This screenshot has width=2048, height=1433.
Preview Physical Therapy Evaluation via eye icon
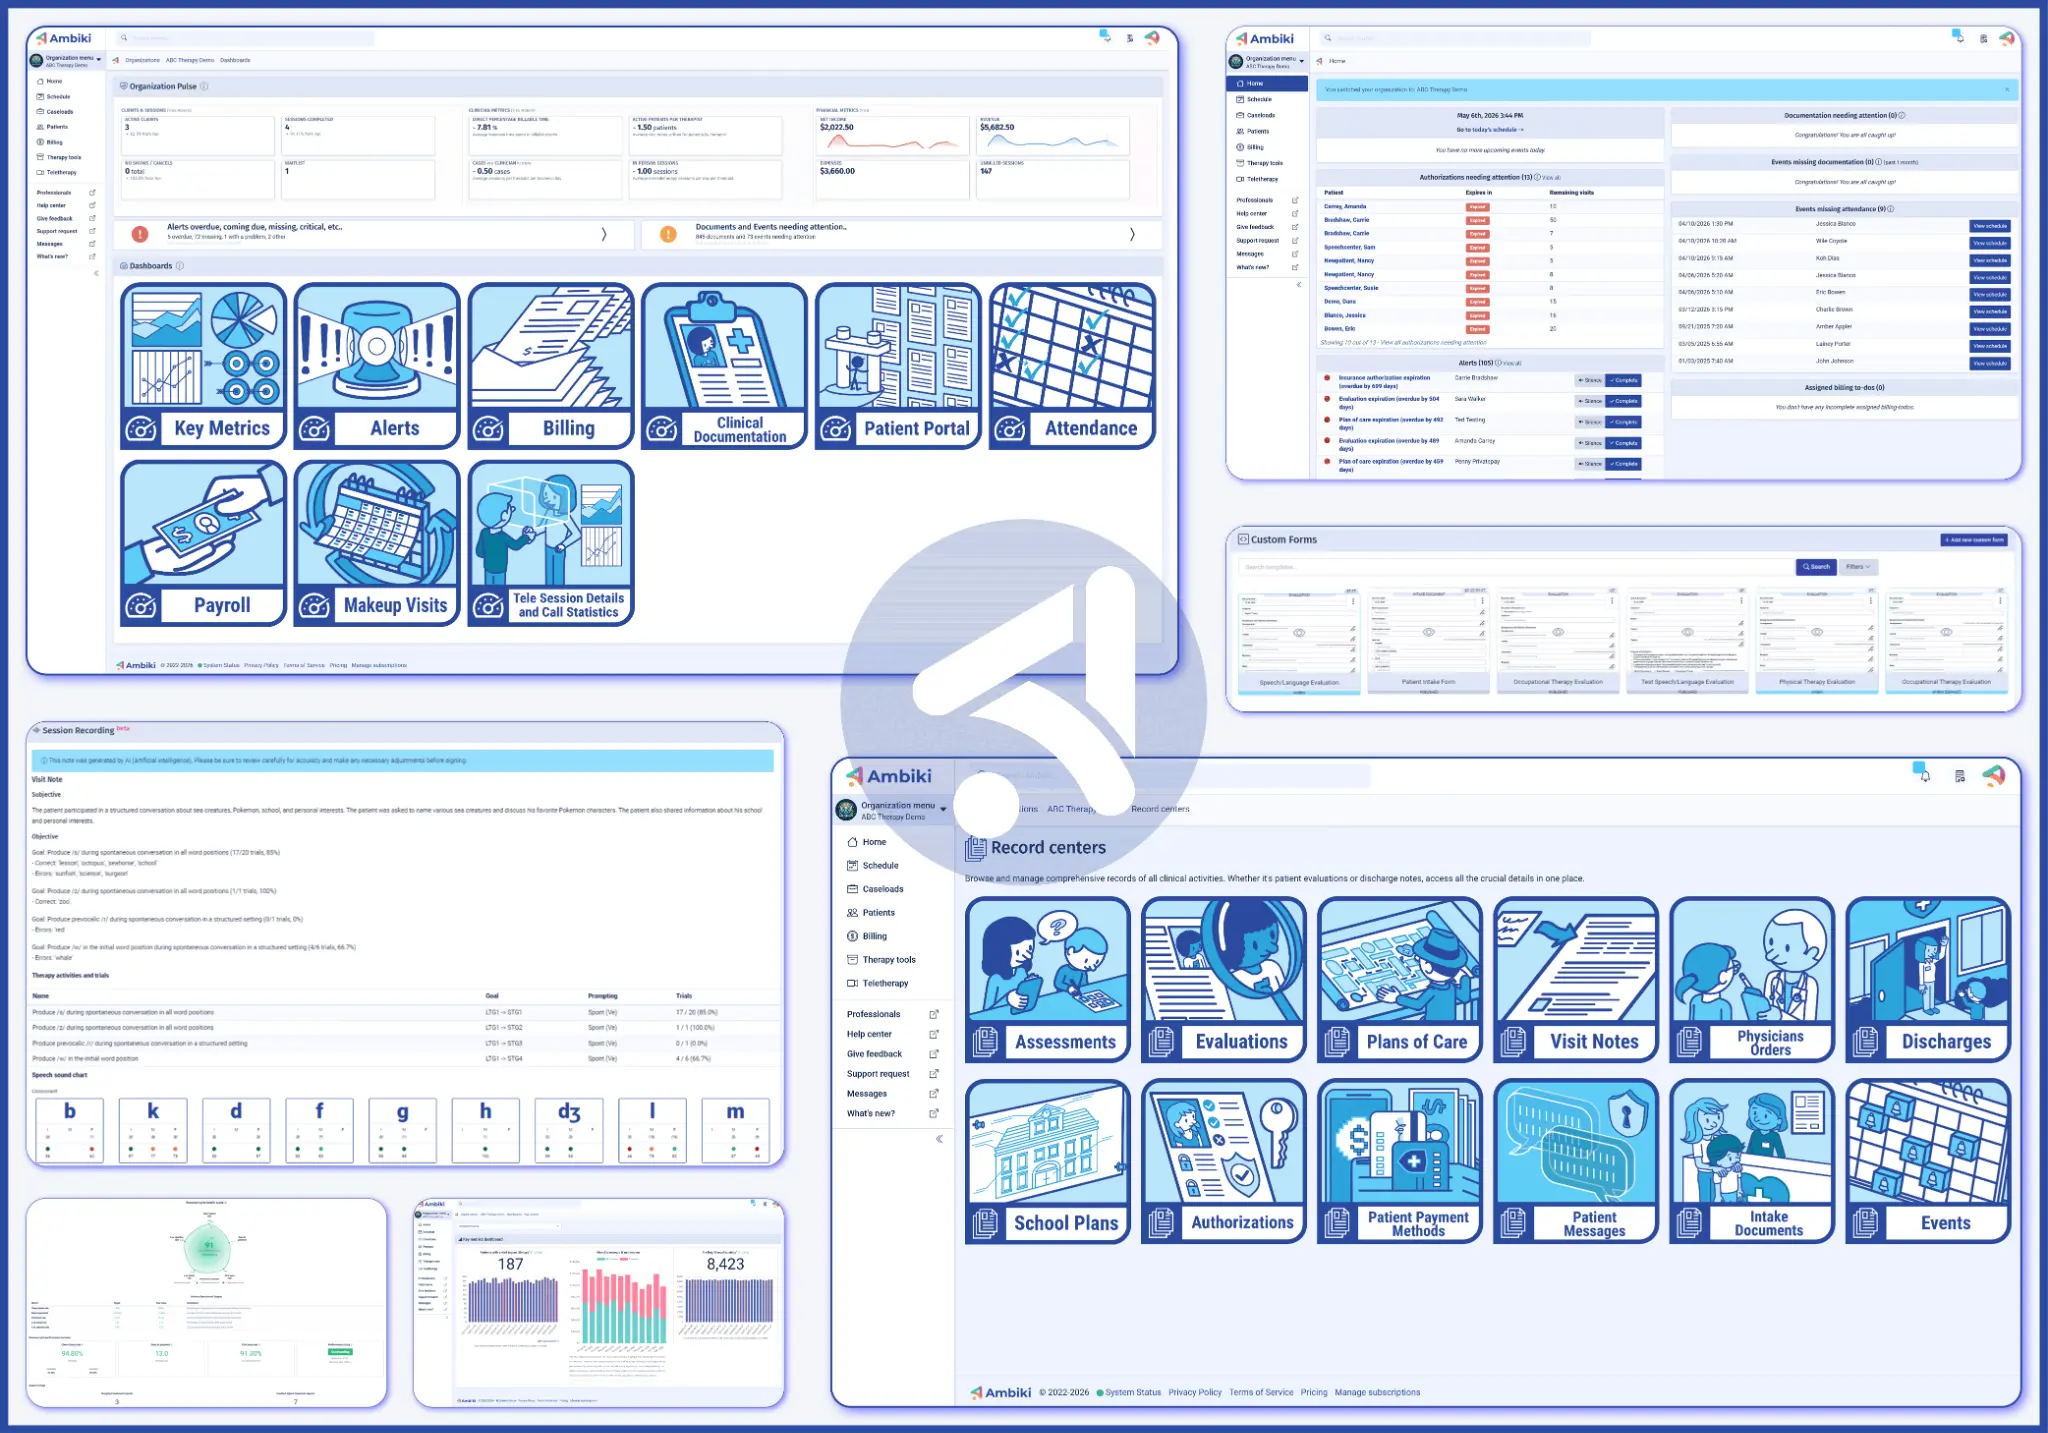tap(1817, 632)
